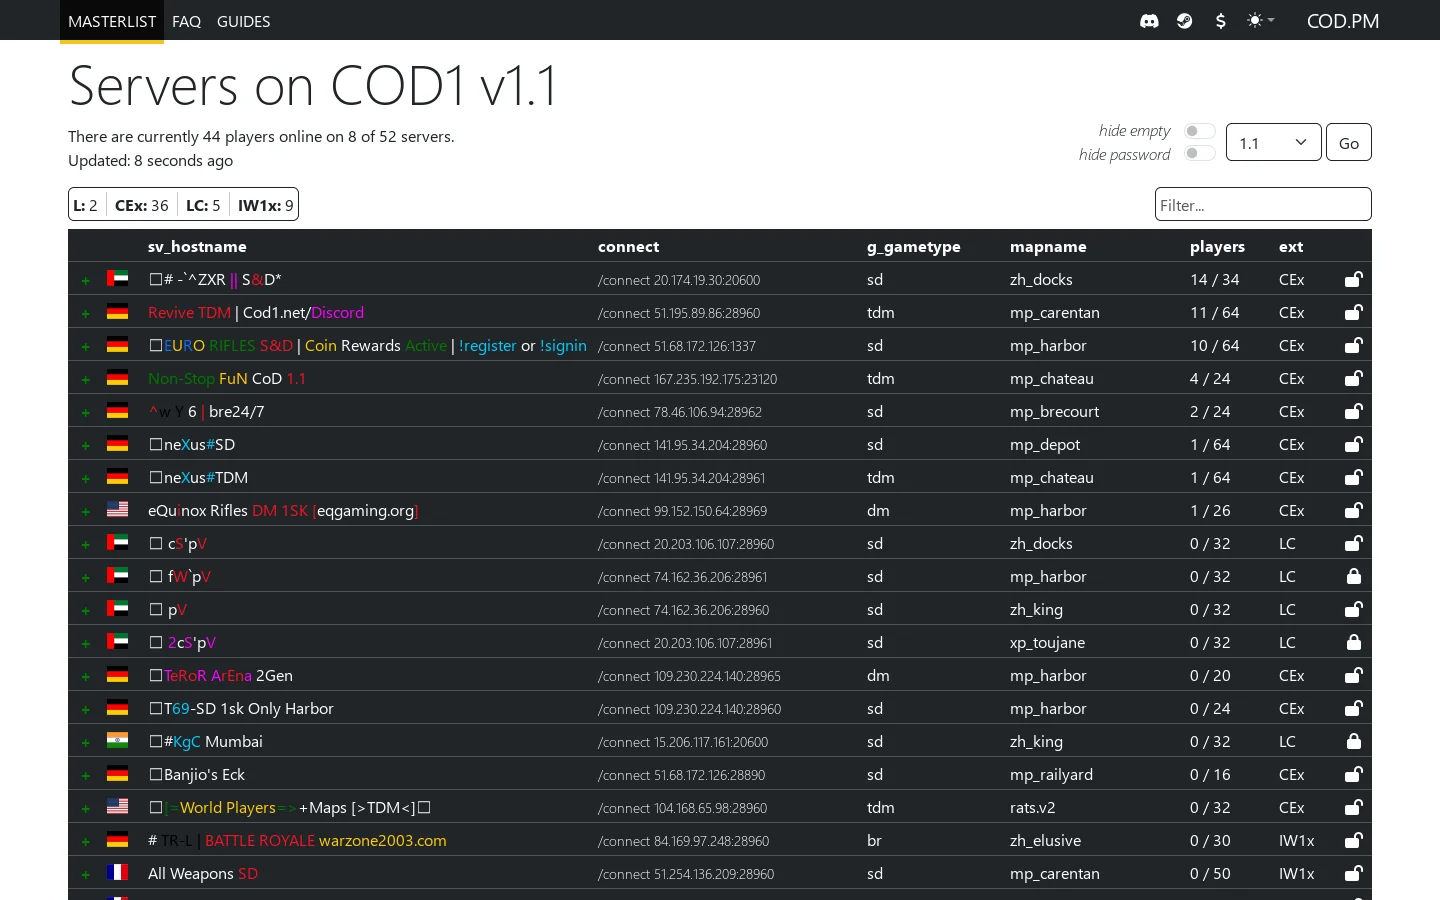Open the FAQ menu item
The height and width of the screenshot is (900, 1440).
(186, 21)
